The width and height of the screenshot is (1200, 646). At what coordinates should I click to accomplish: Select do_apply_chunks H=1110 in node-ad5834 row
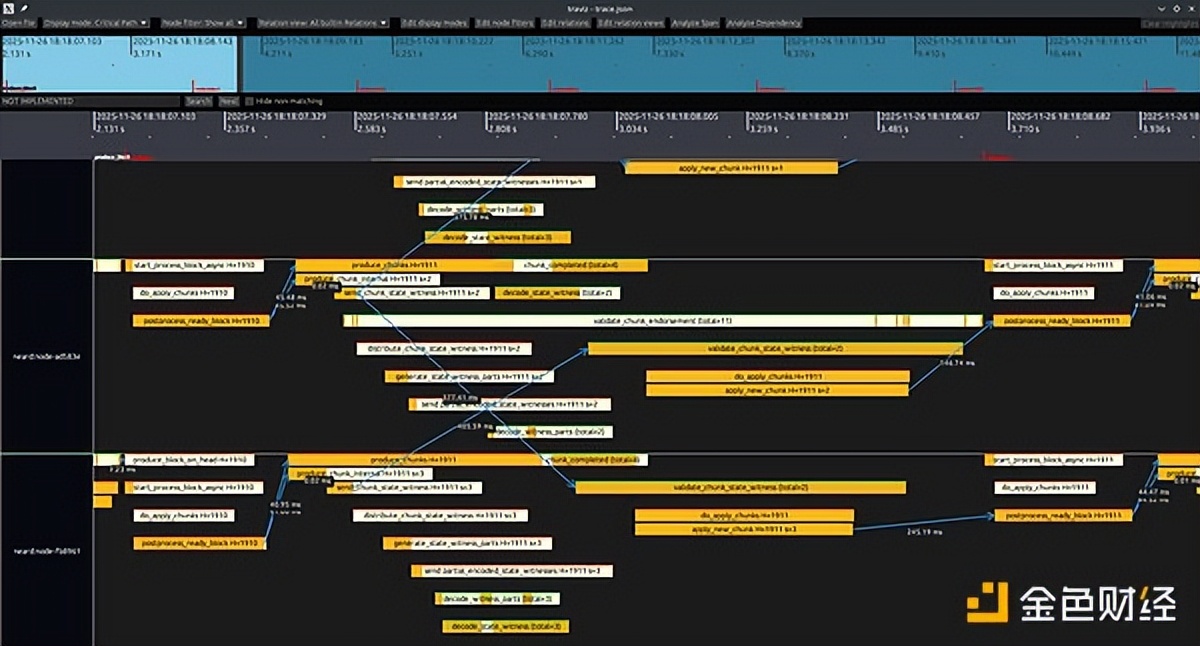coord(183,293)
